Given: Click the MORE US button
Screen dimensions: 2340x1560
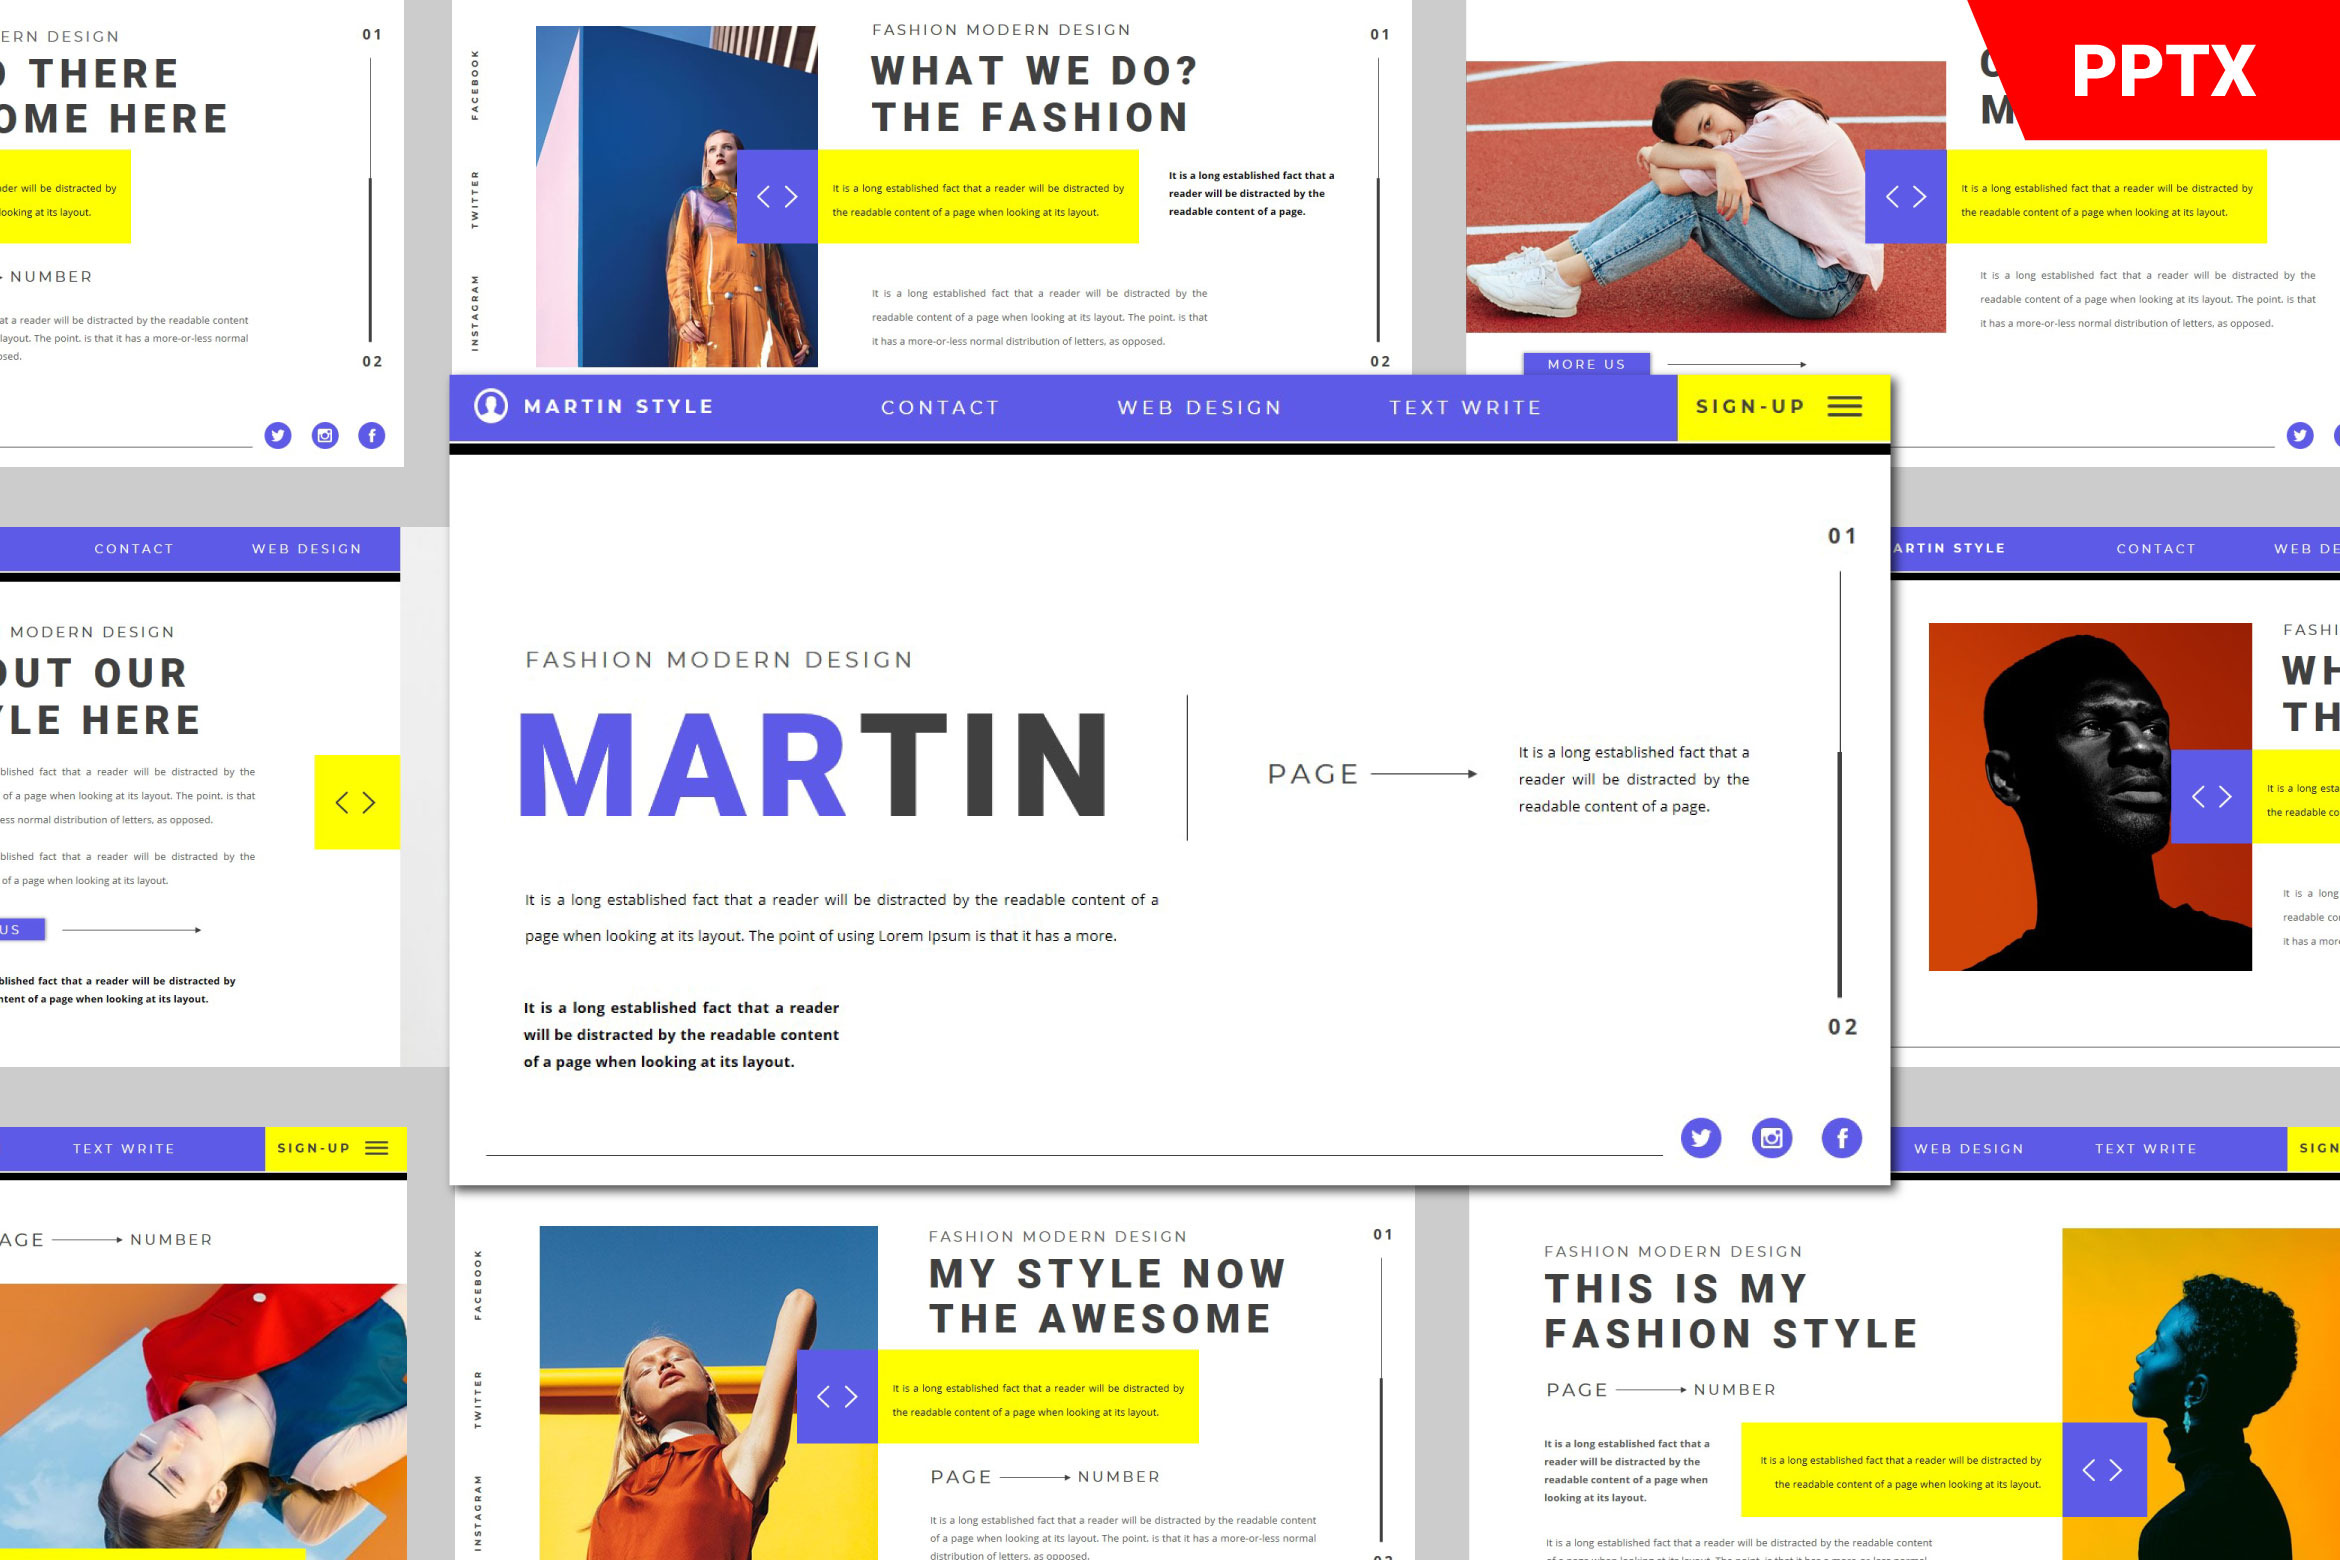Looking at the screenshot, I should point(1586,364).
